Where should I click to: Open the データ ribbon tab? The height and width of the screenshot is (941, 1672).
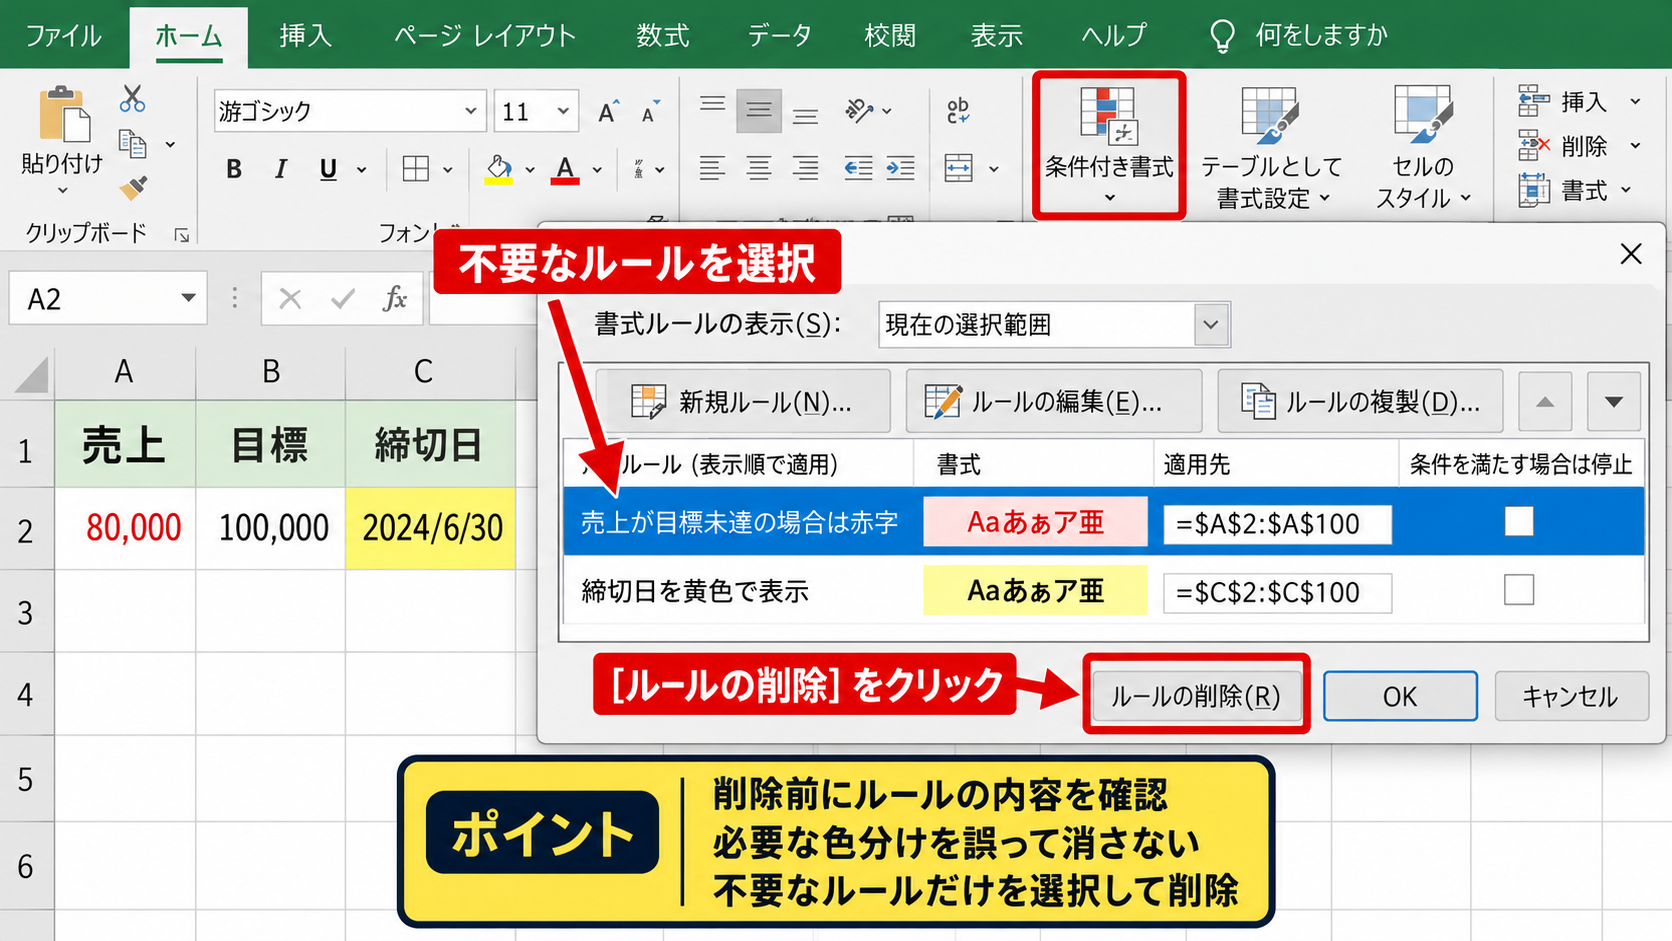point(780,36)
